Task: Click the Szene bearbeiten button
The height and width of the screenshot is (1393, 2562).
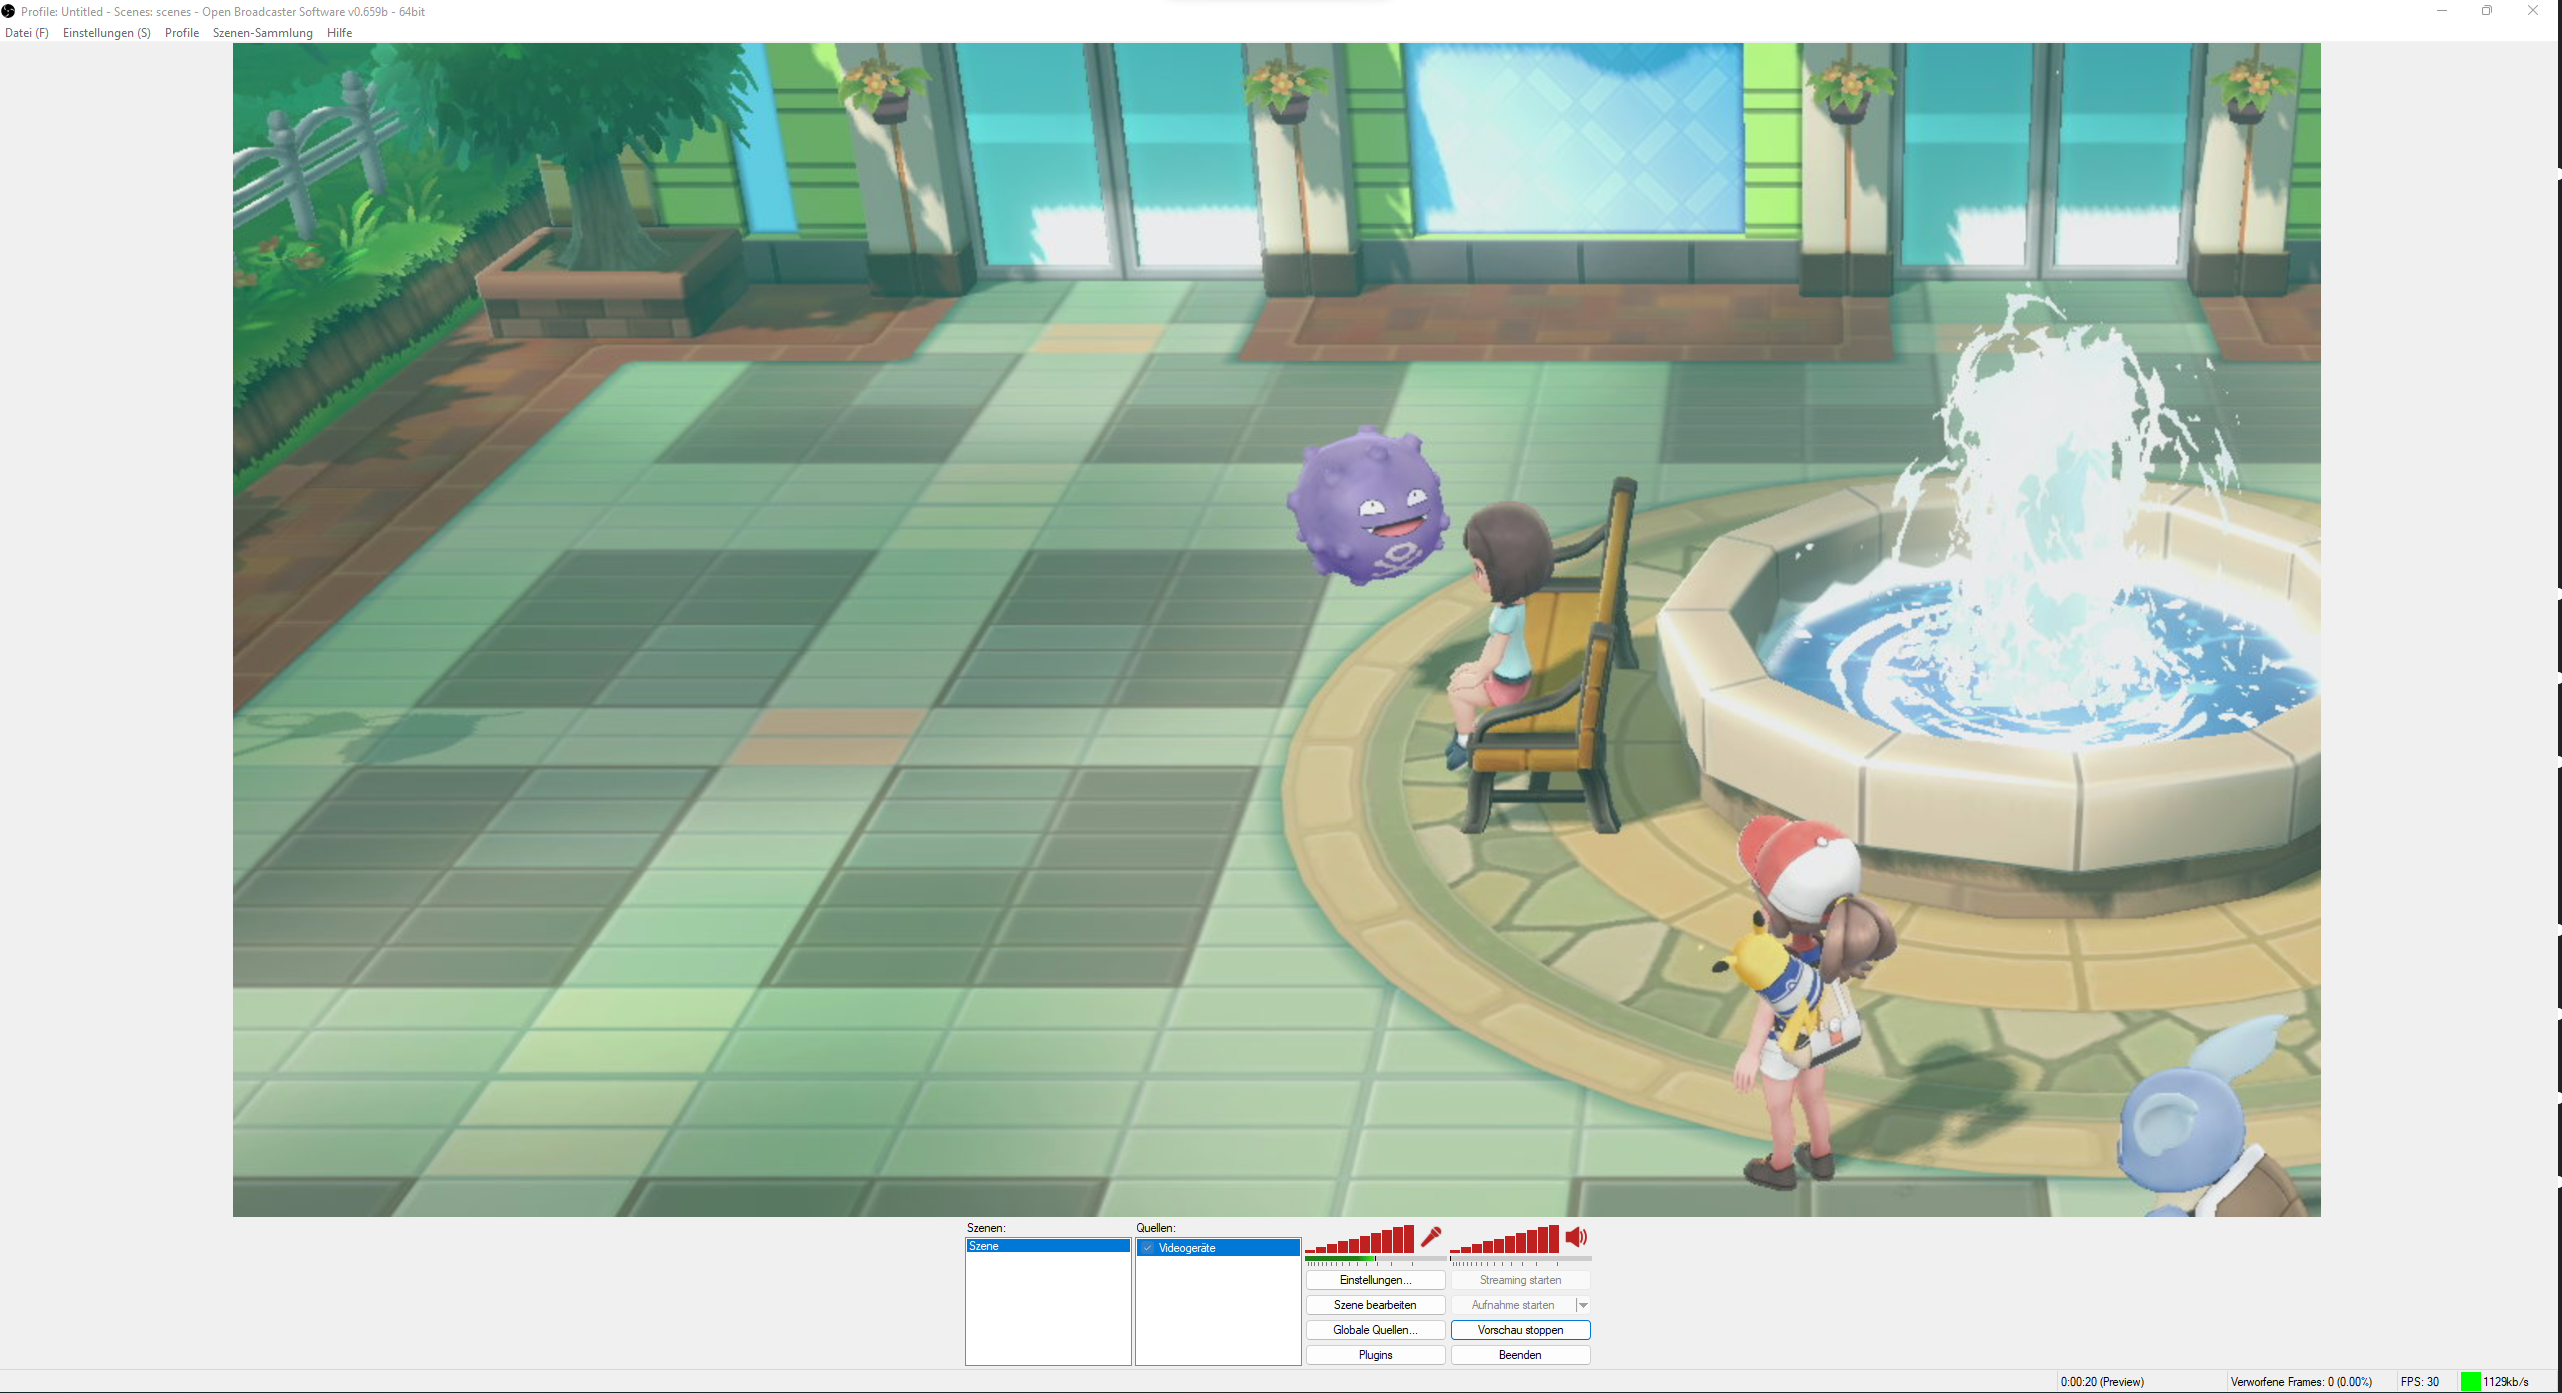Action: (1375, 1305)
